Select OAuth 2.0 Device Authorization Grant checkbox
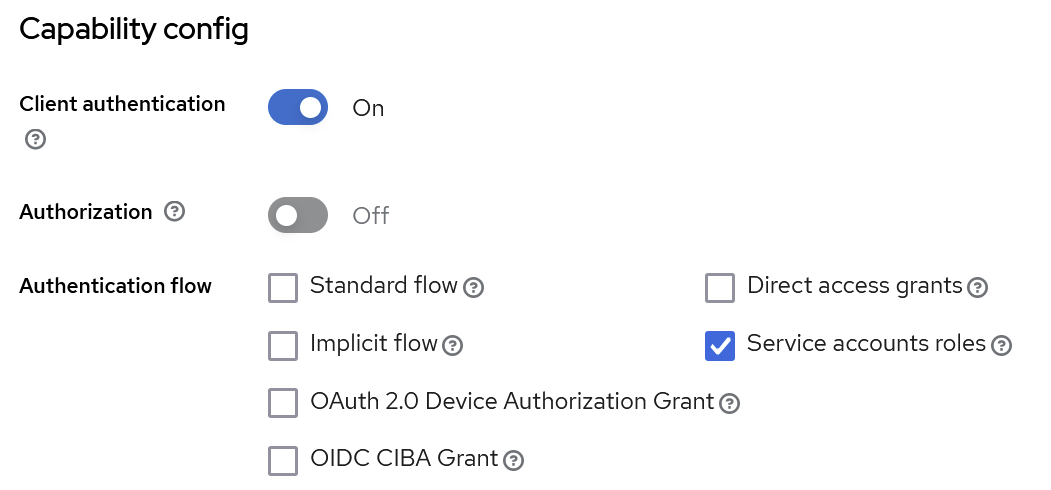The width and height of the screenshot is (1051, 490). click(x=283, y=403)
